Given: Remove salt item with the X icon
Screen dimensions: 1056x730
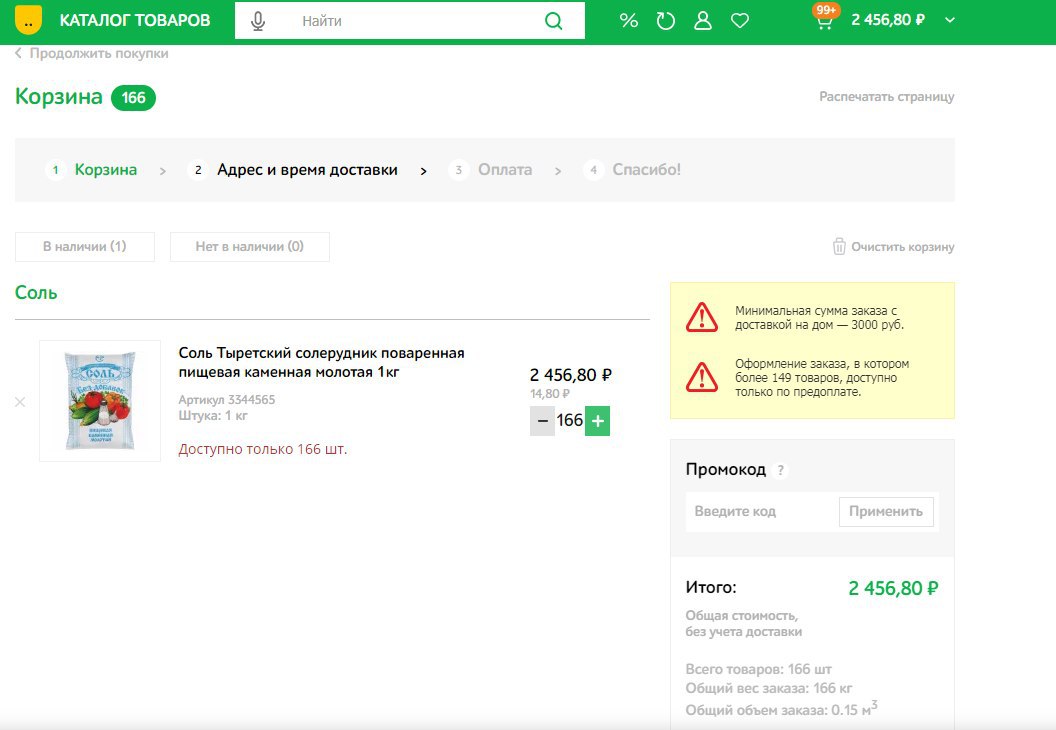Looking at the screenshot, I should tap(20, 402).
